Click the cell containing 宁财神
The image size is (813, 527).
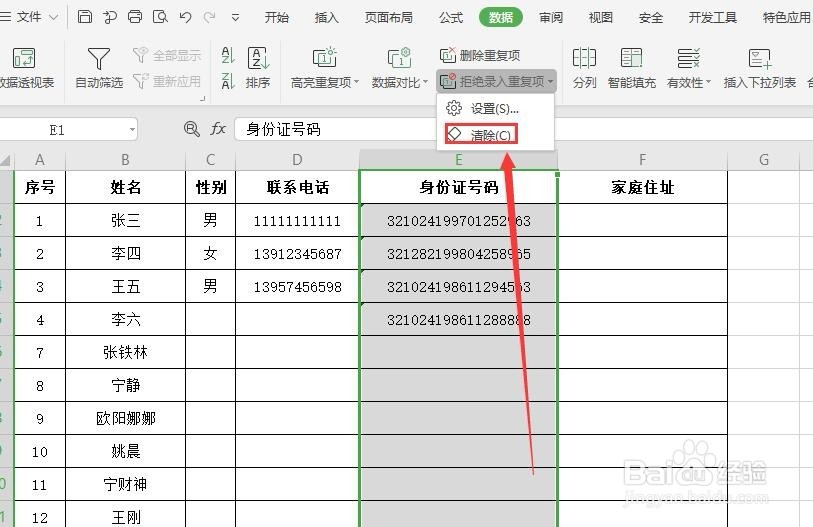point(125,484)
